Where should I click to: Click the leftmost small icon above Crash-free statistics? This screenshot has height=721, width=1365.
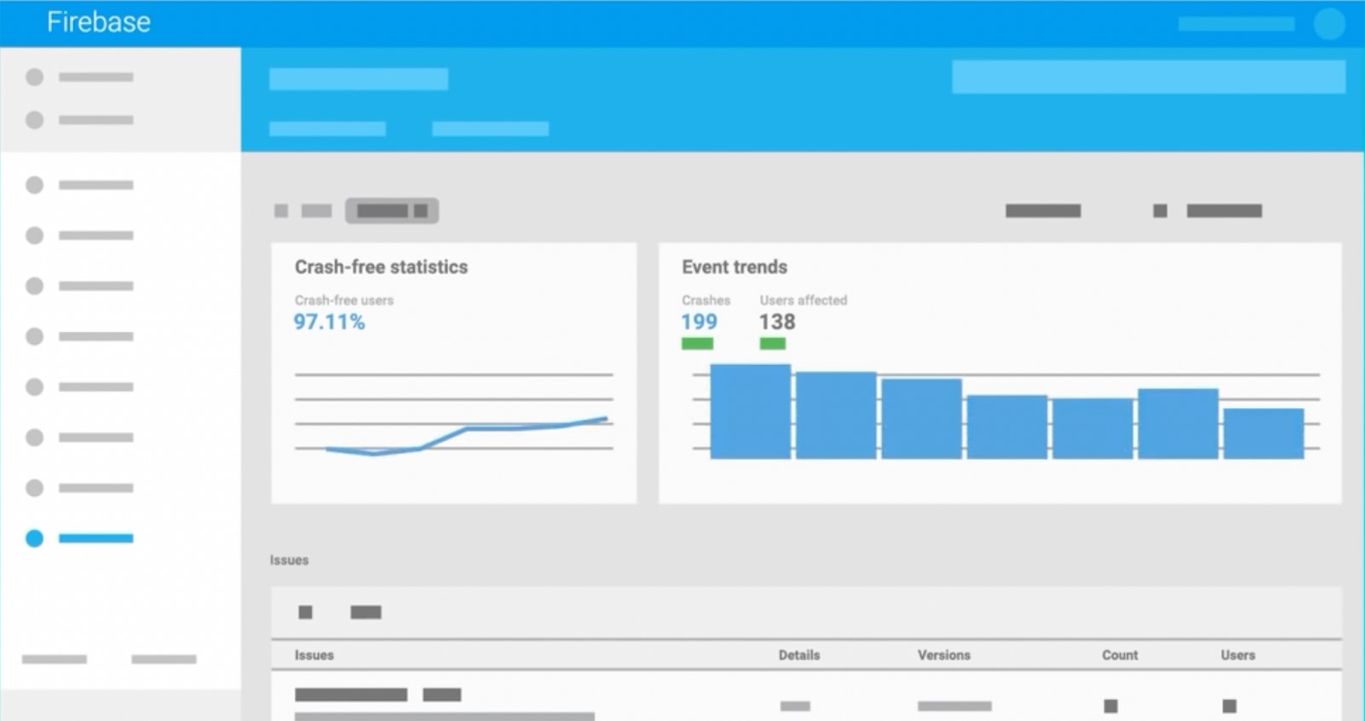tap(280, 211)
